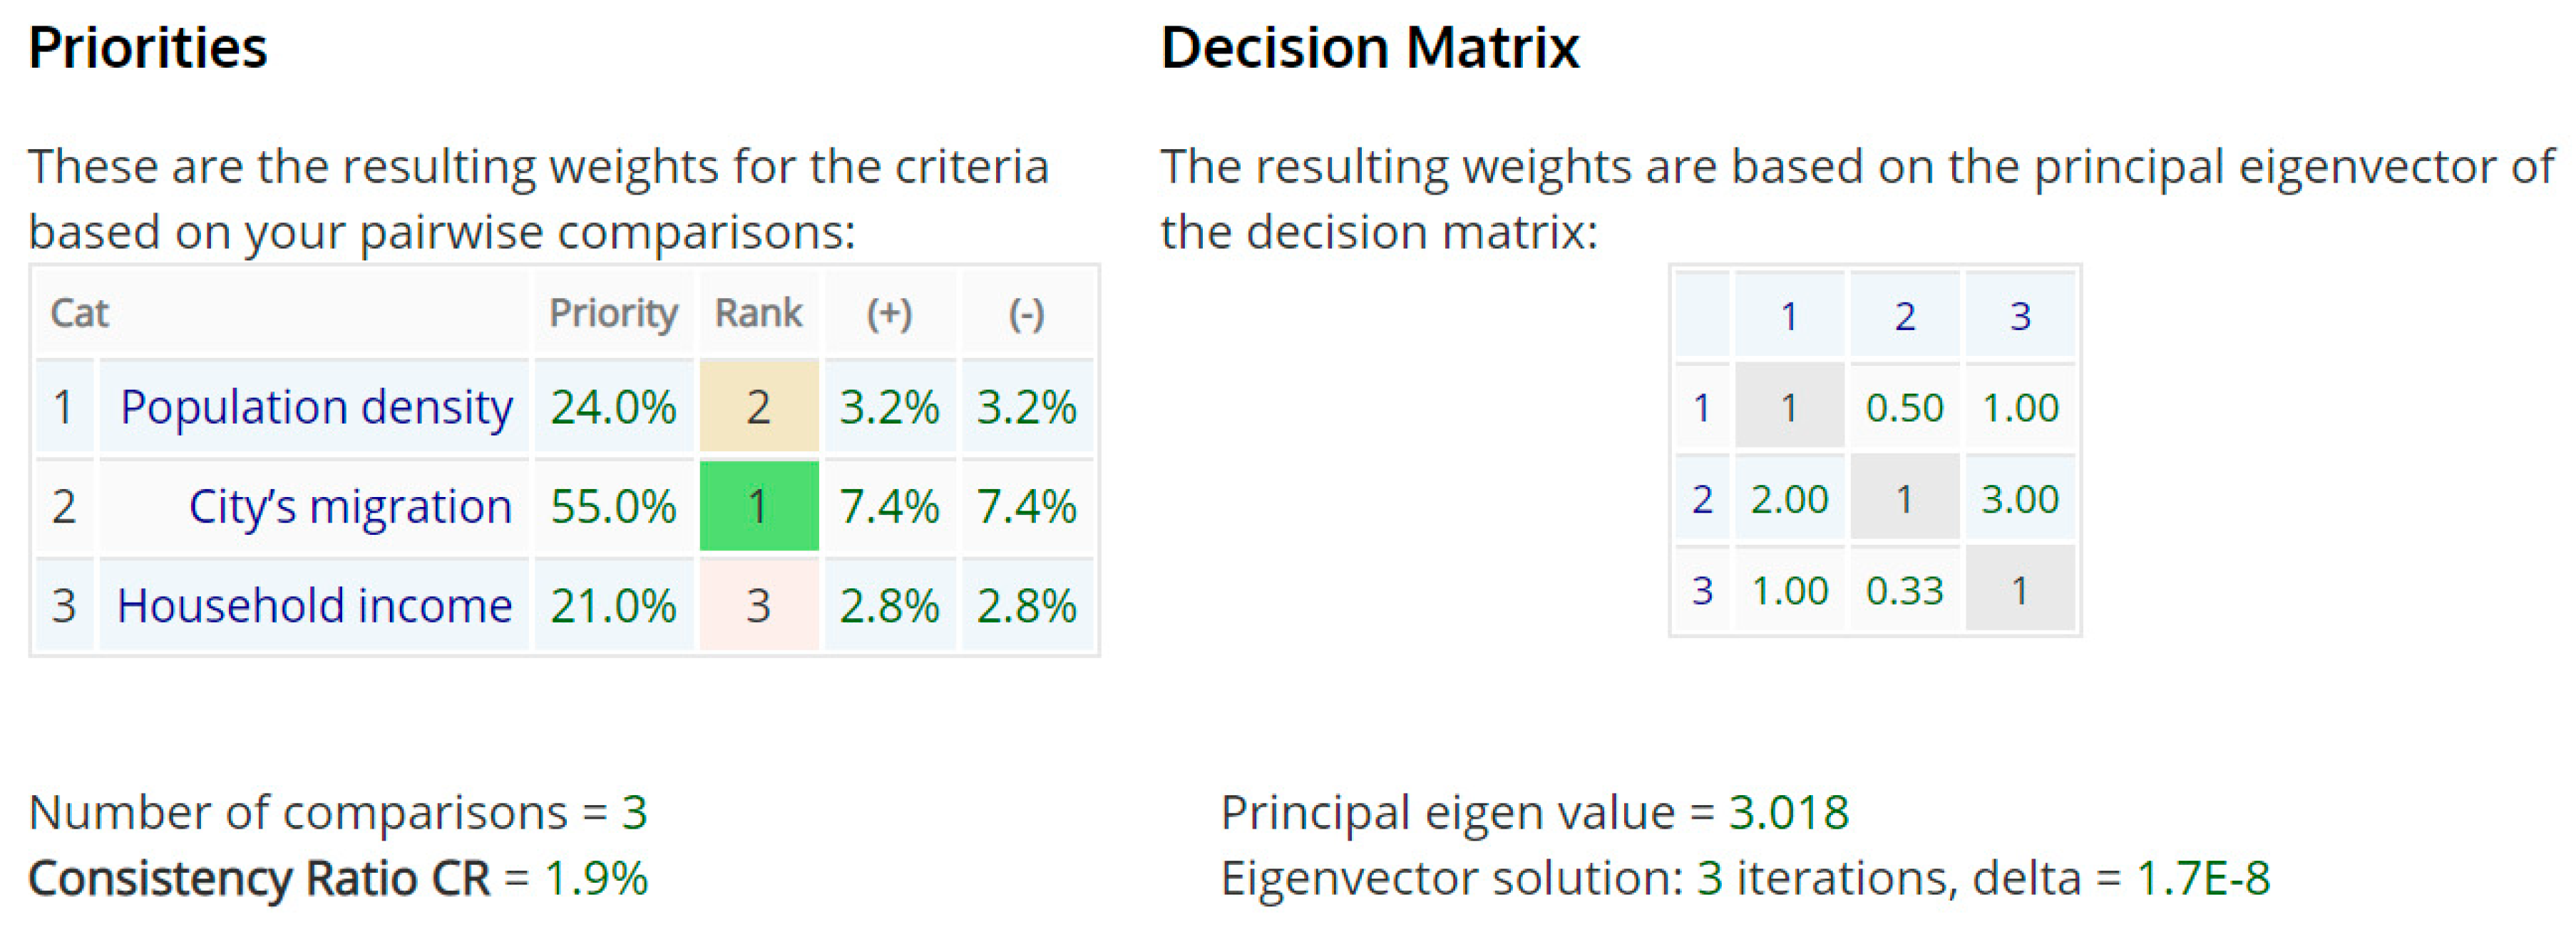Click the principal eigen value 3.018
The width and height of the screenshot is (2576, 932).
[x=1789, y=812]
